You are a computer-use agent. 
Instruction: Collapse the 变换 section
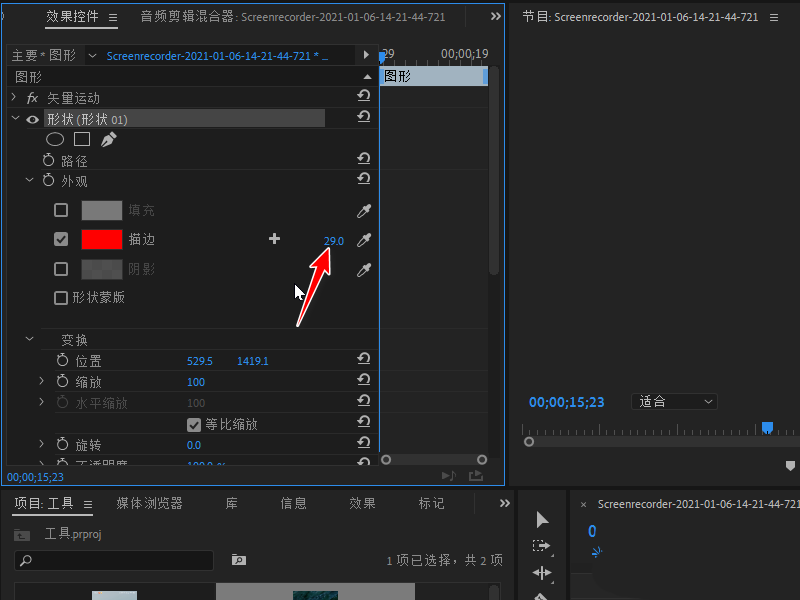coord(28,339)
